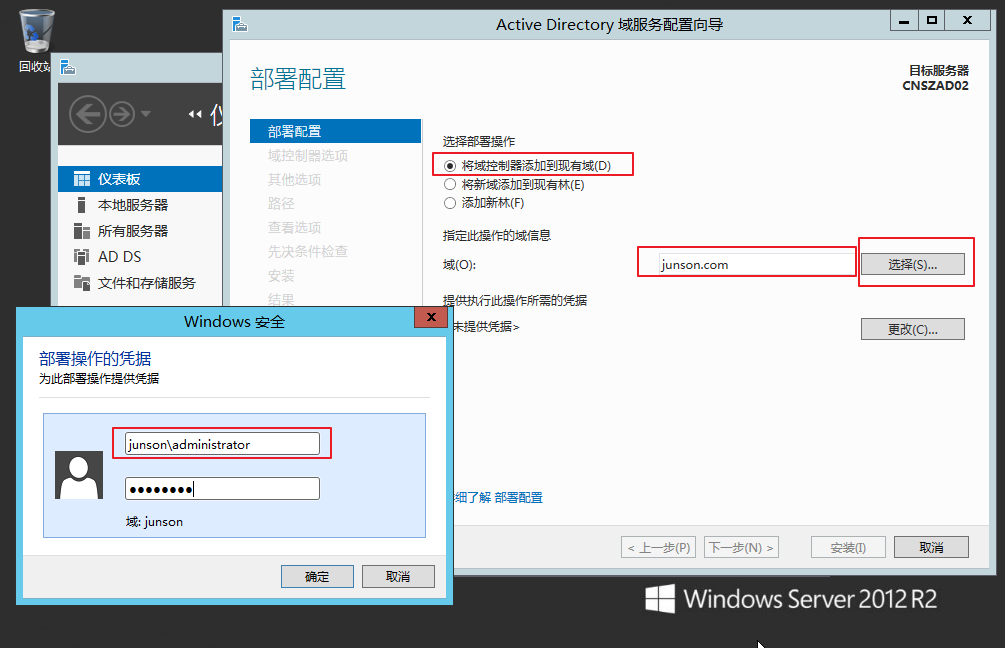Click the Server Manager title bar icon
1005x648 pixels.
tap(68, 67)
